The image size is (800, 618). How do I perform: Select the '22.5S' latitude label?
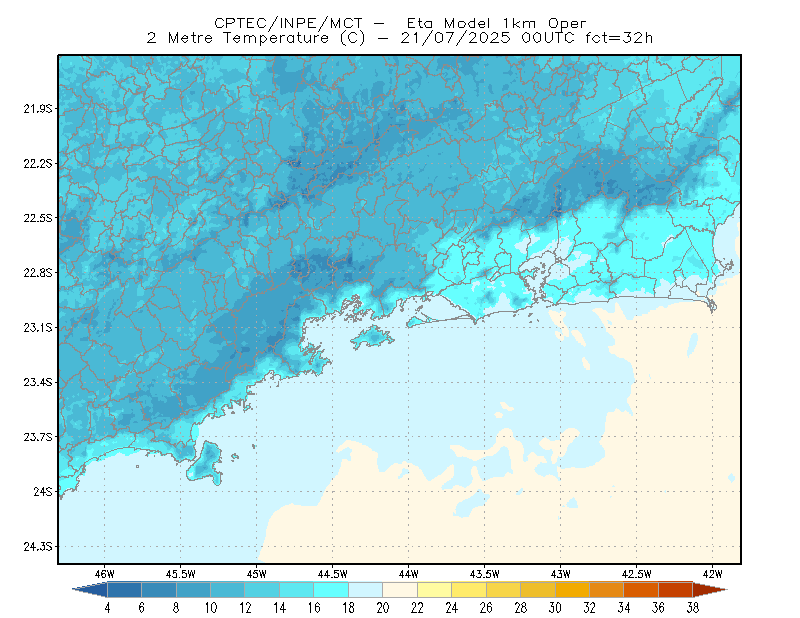coord(38,218)
